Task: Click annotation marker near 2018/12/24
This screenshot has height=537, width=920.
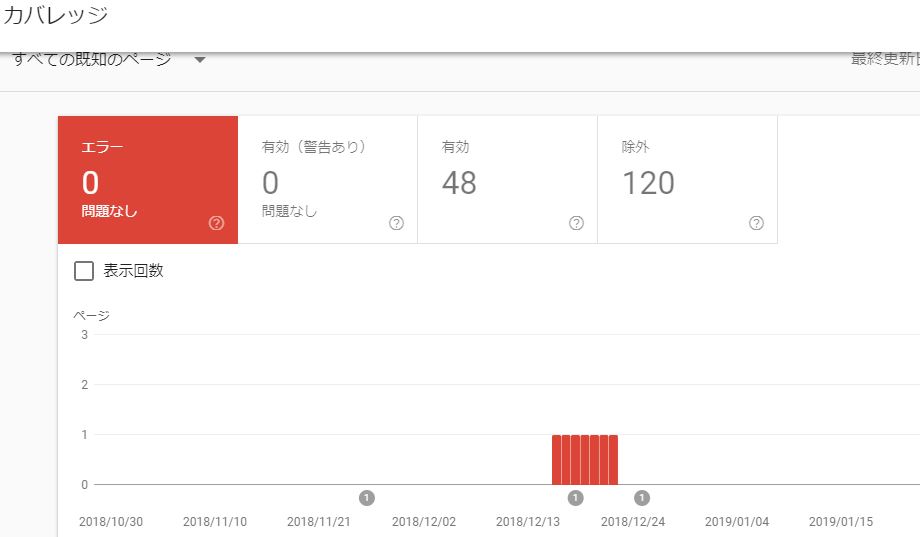Action: 642,498
